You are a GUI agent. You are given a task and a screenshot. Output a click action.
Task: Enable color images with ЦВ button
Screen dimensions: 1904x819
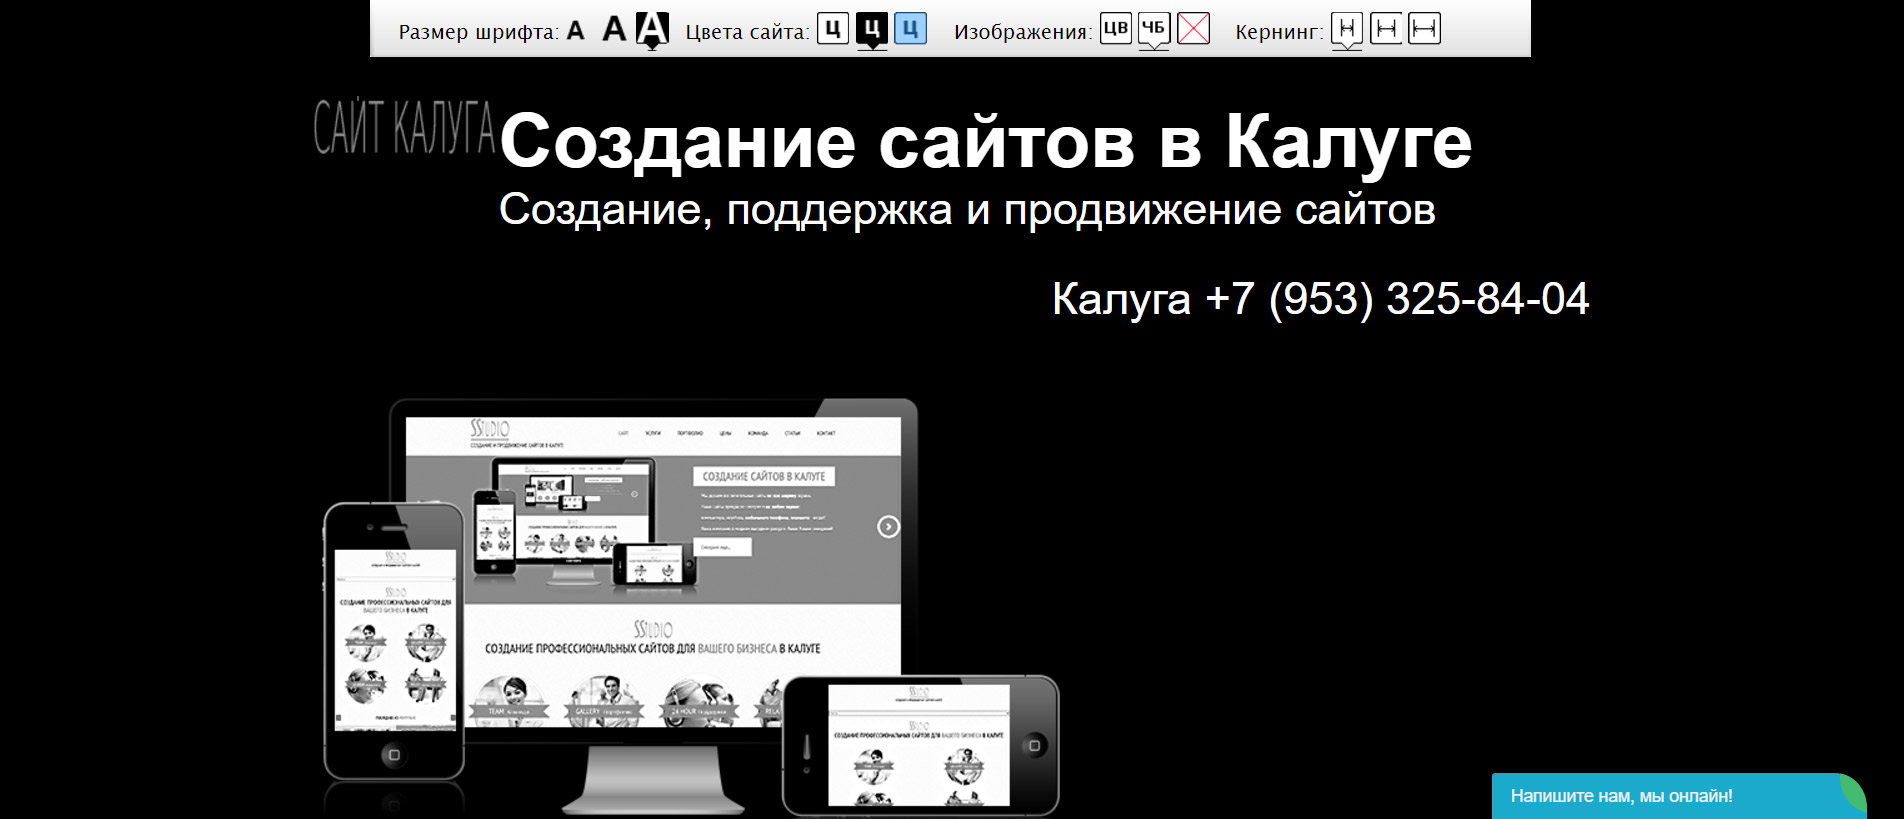point(1115,29)
